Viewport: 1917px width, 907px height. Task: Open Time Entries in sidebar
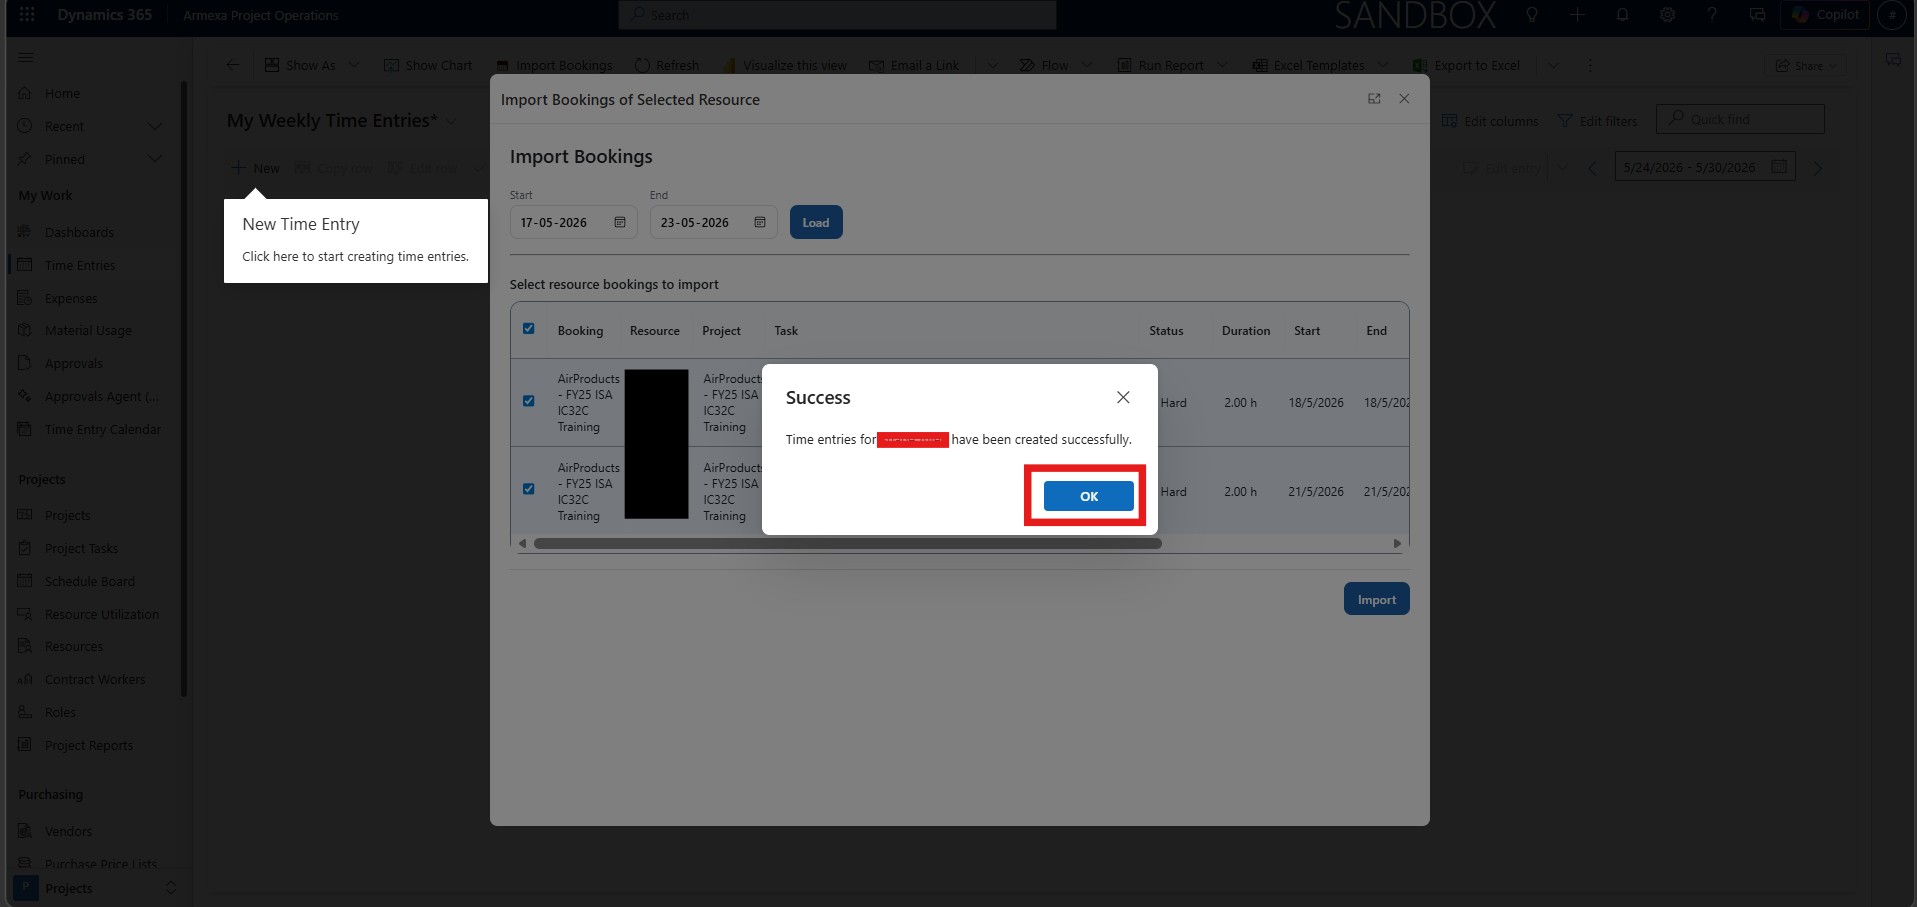click(80, 265)
